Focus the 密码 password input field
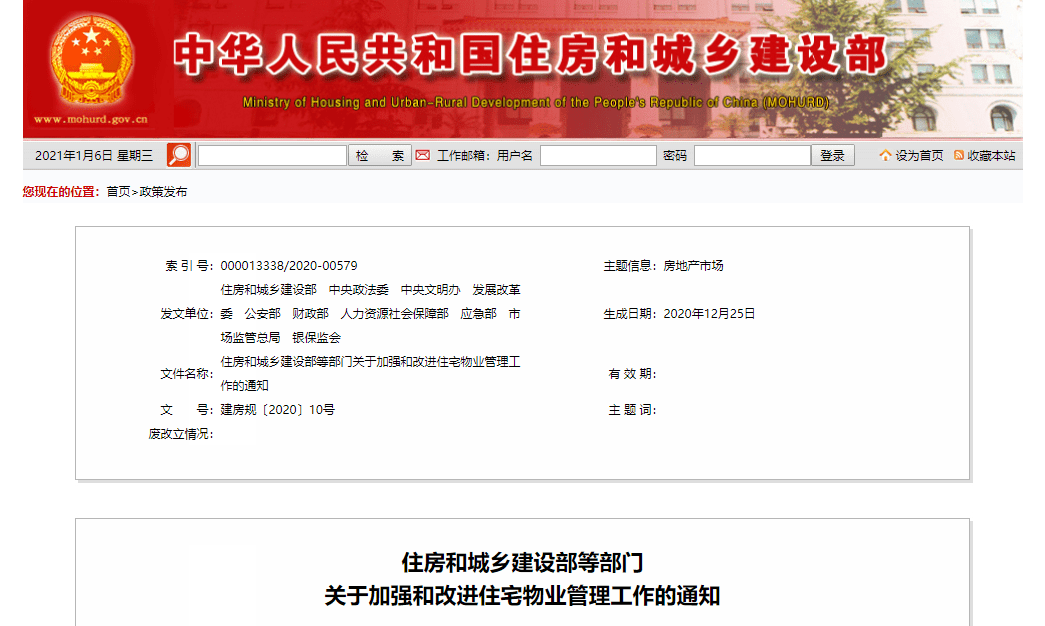 [752, 155]
